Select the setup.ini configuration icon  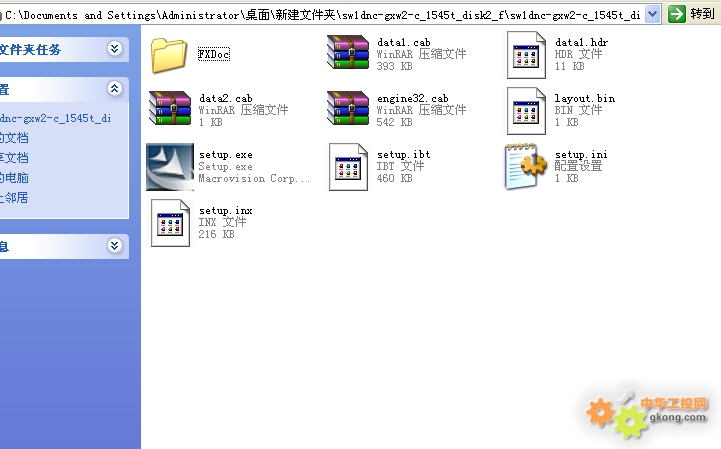click(526, 166)
